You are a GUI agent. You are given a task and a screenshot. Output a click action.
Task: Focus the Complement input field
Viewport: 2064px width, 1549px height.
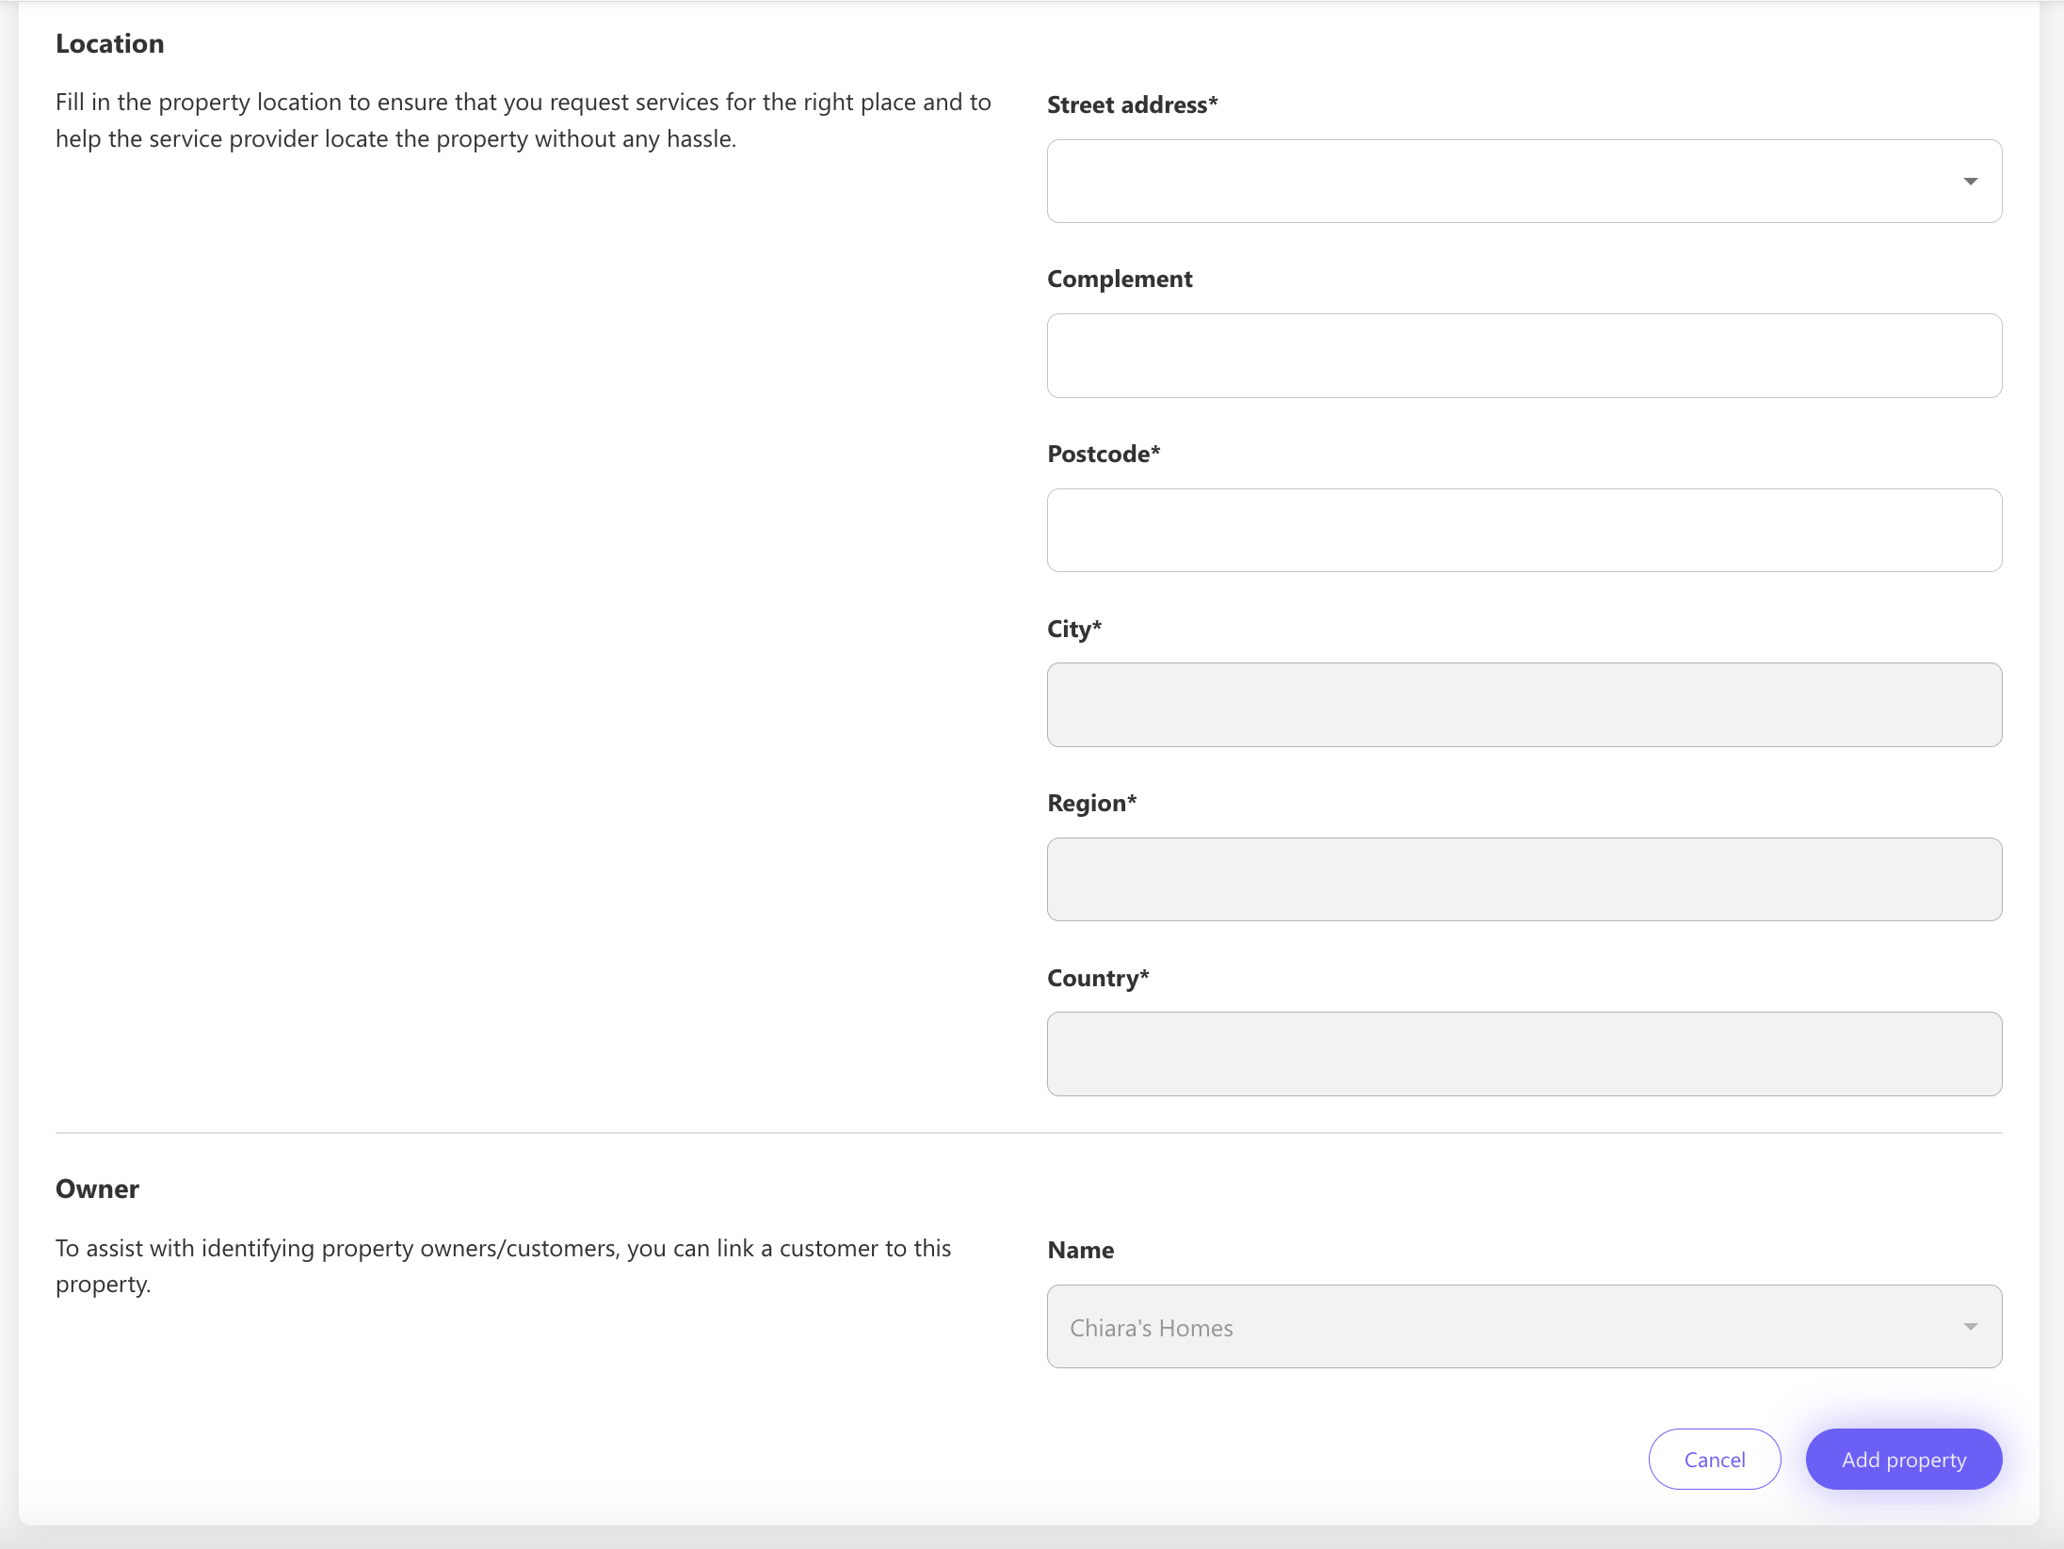pyautogui.click(x=1524, y=356)
